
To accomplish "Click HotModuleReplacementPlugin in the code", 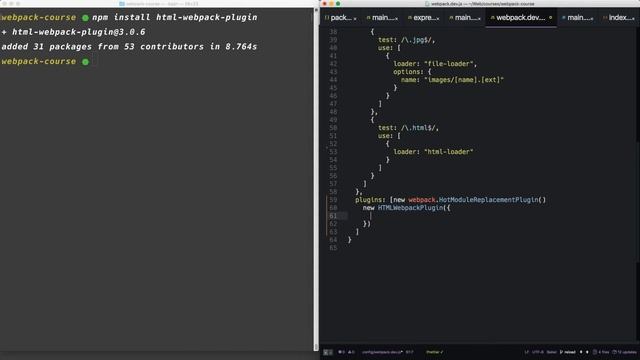I will click(488, 200).
